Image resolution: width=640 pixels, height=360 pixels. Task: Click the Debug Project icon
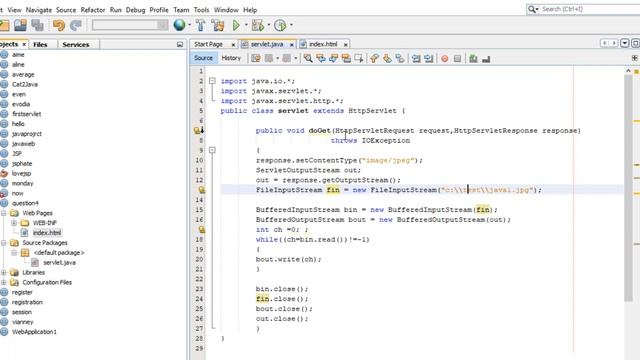click(258, 25)
